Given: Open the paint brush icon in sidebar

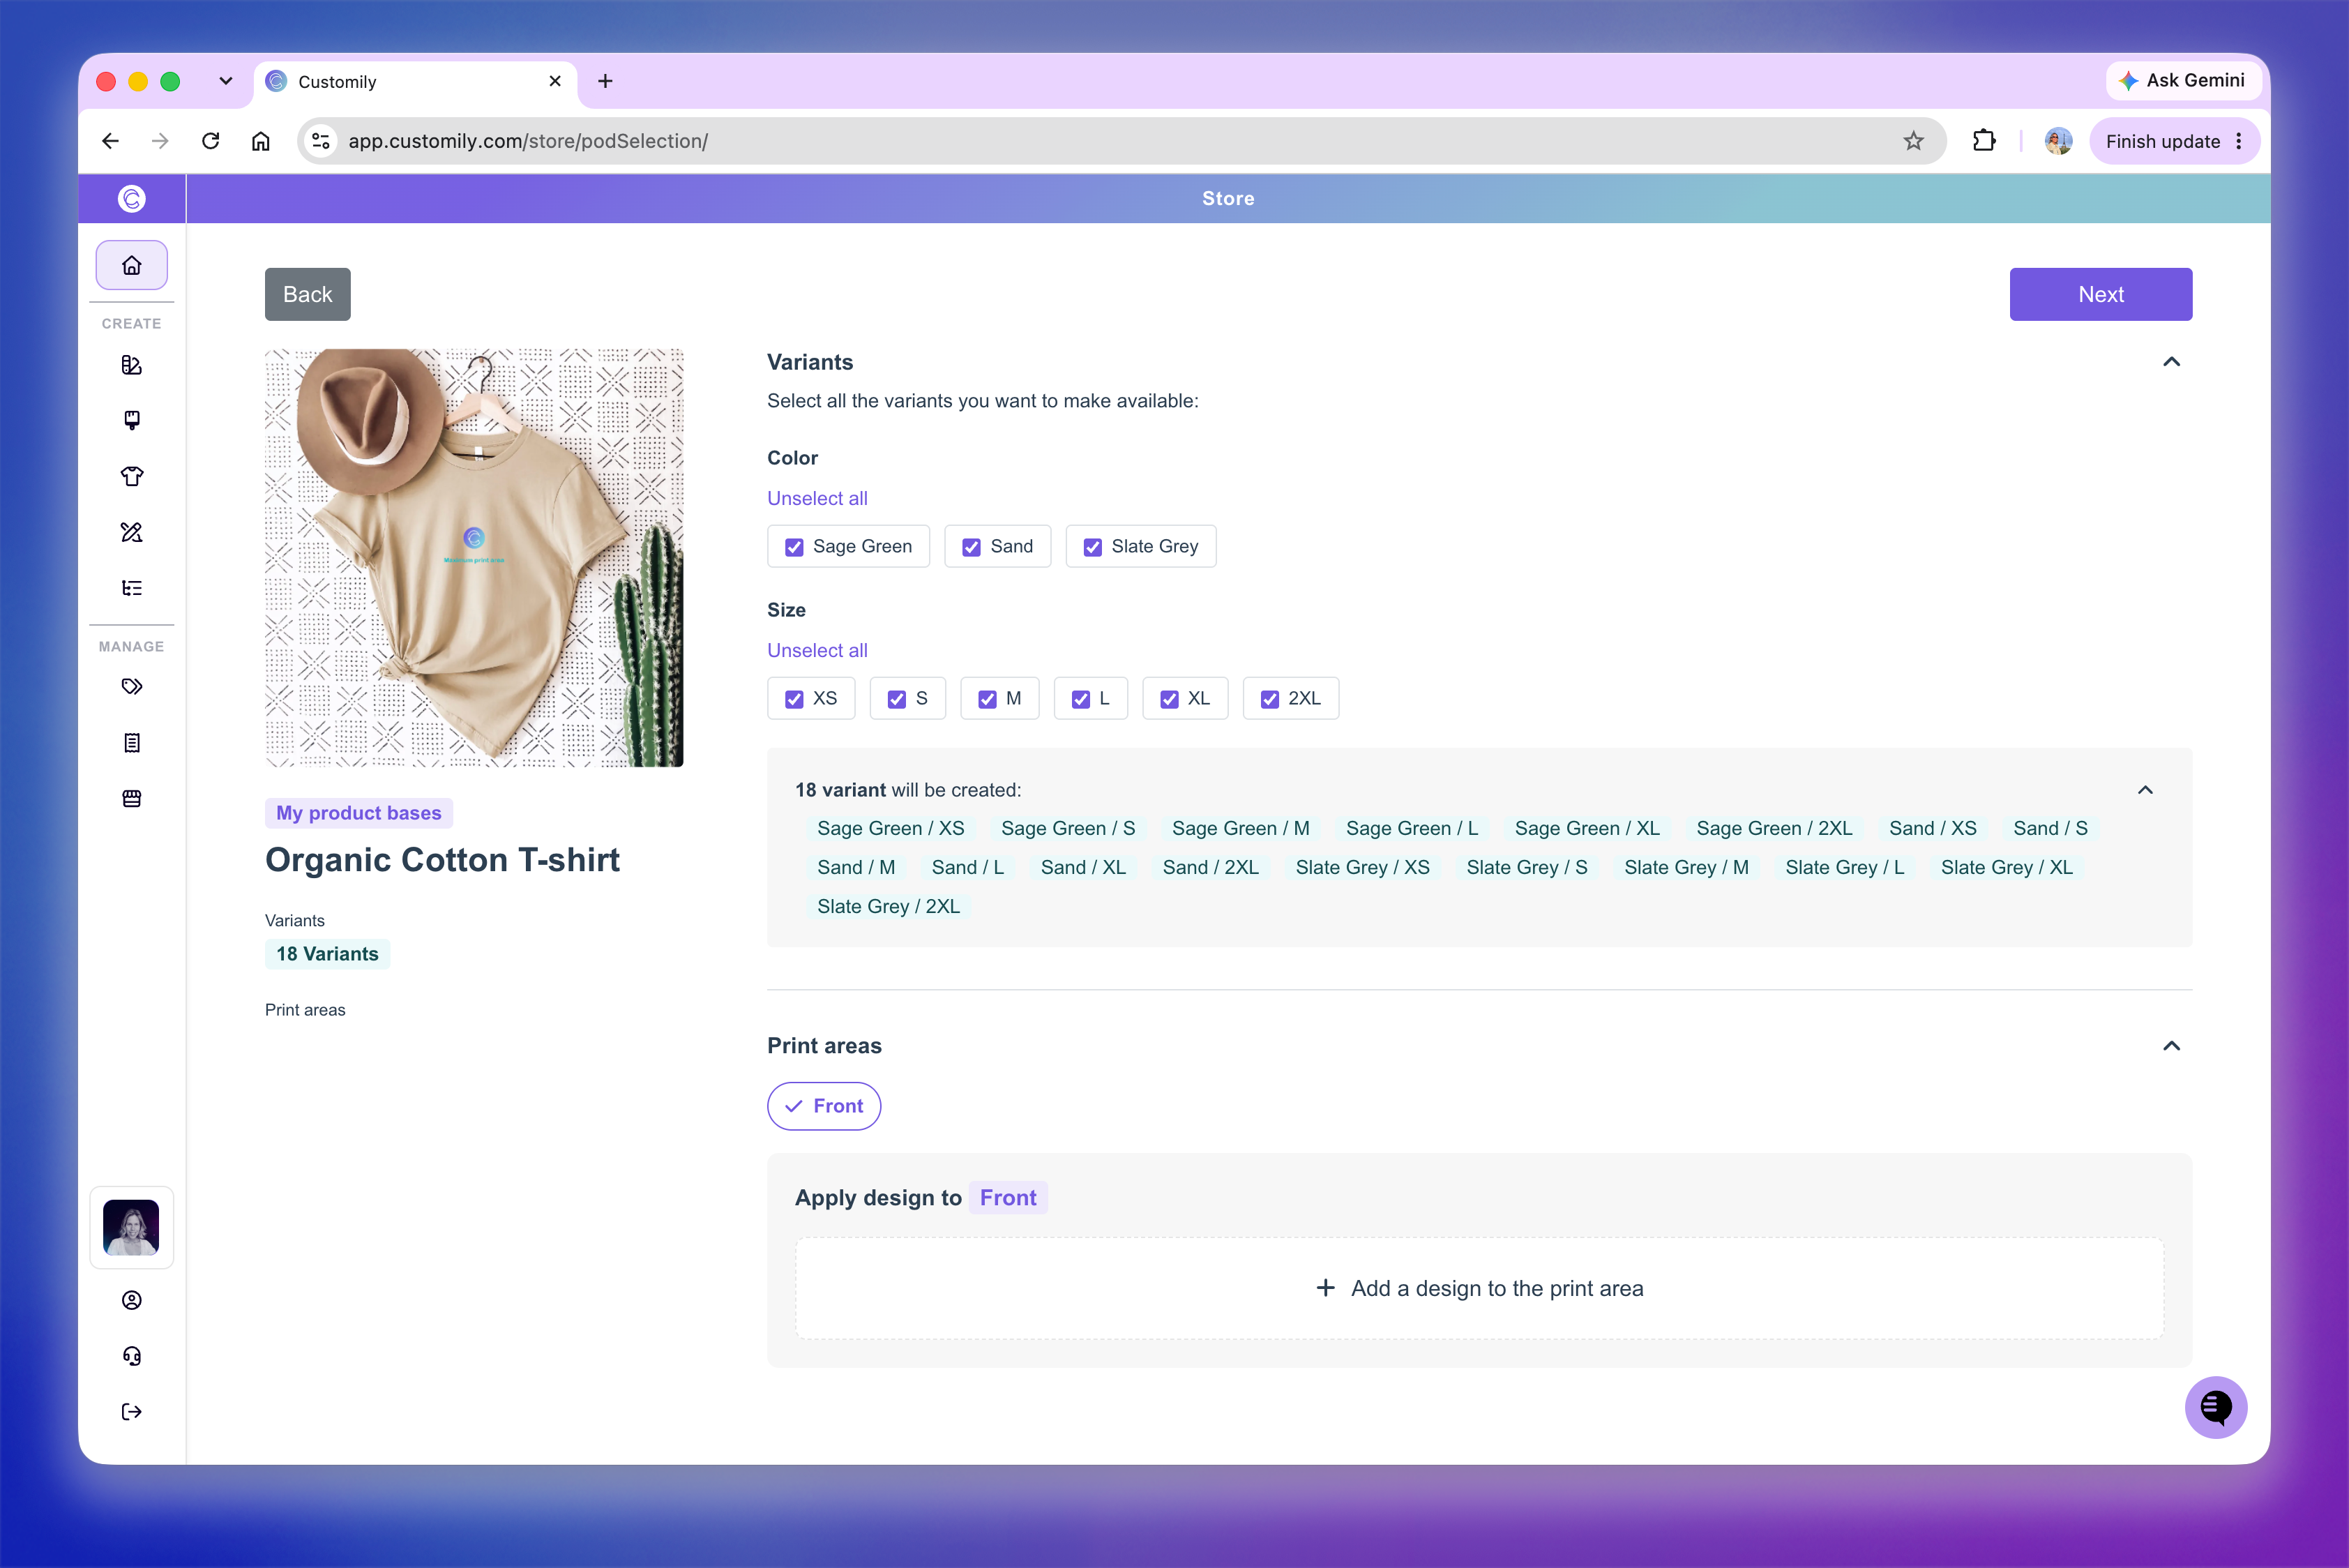Looking at the screenshot, I should click(131, 420).
